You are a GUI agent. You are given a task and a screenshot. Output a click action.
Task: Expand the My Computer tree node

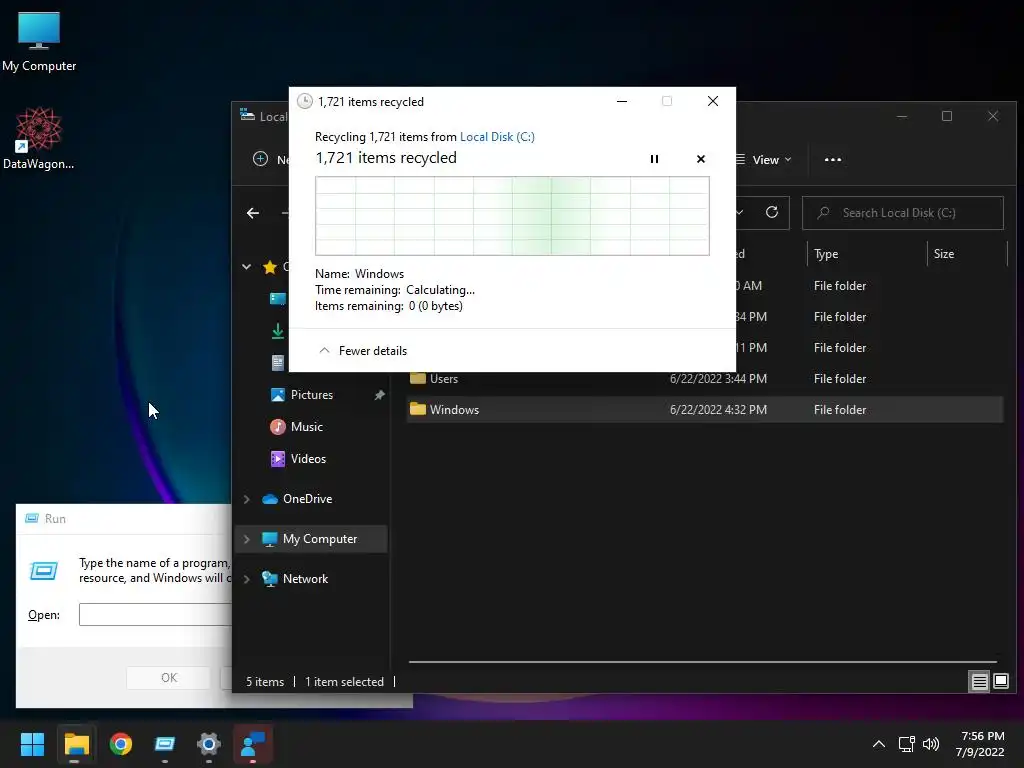[247, 539]
